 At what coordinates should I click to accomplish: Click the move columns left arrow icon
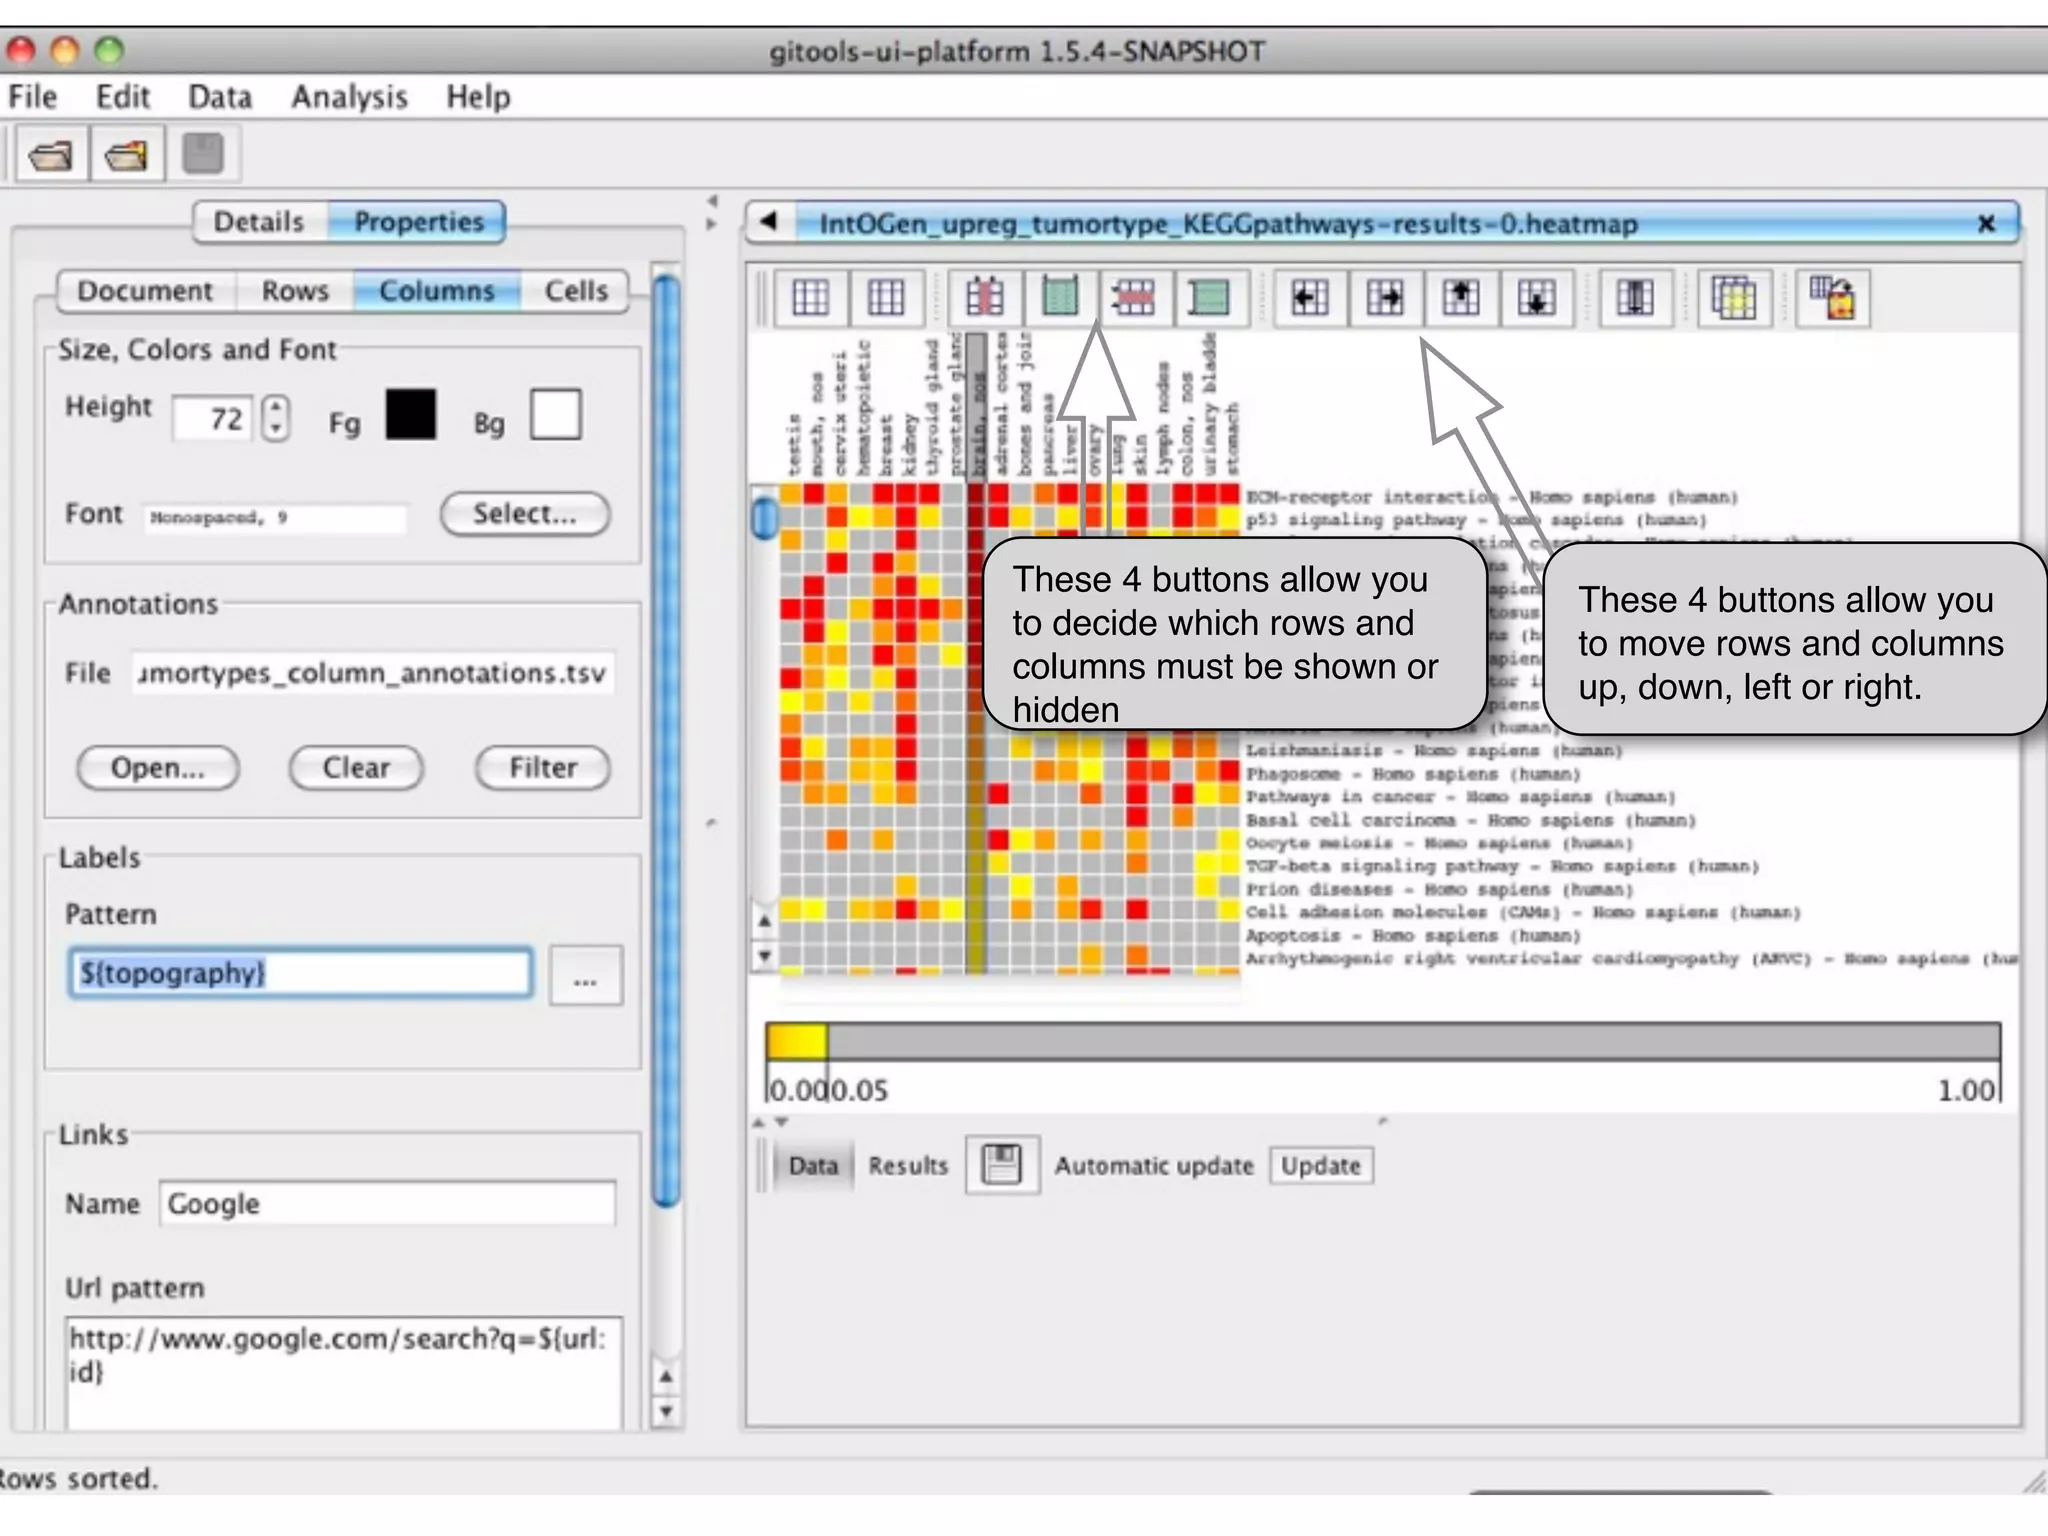[x=1309, y=297]
